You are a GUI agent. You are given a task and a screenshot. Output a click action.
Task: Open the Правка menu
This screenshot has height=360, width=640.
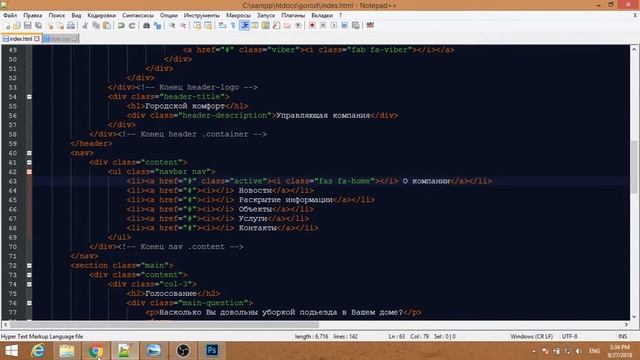click(x=33, y=15)
